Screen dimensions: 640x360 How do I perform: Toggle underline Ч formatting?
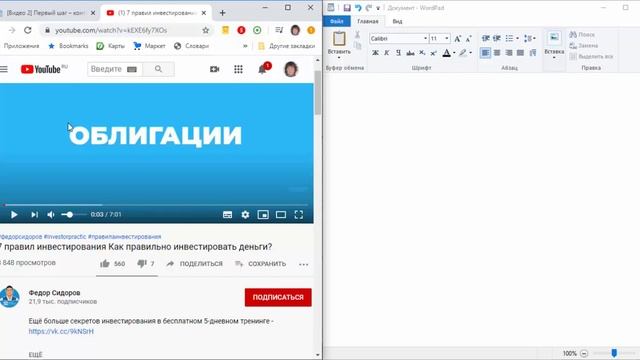[398, 53]
